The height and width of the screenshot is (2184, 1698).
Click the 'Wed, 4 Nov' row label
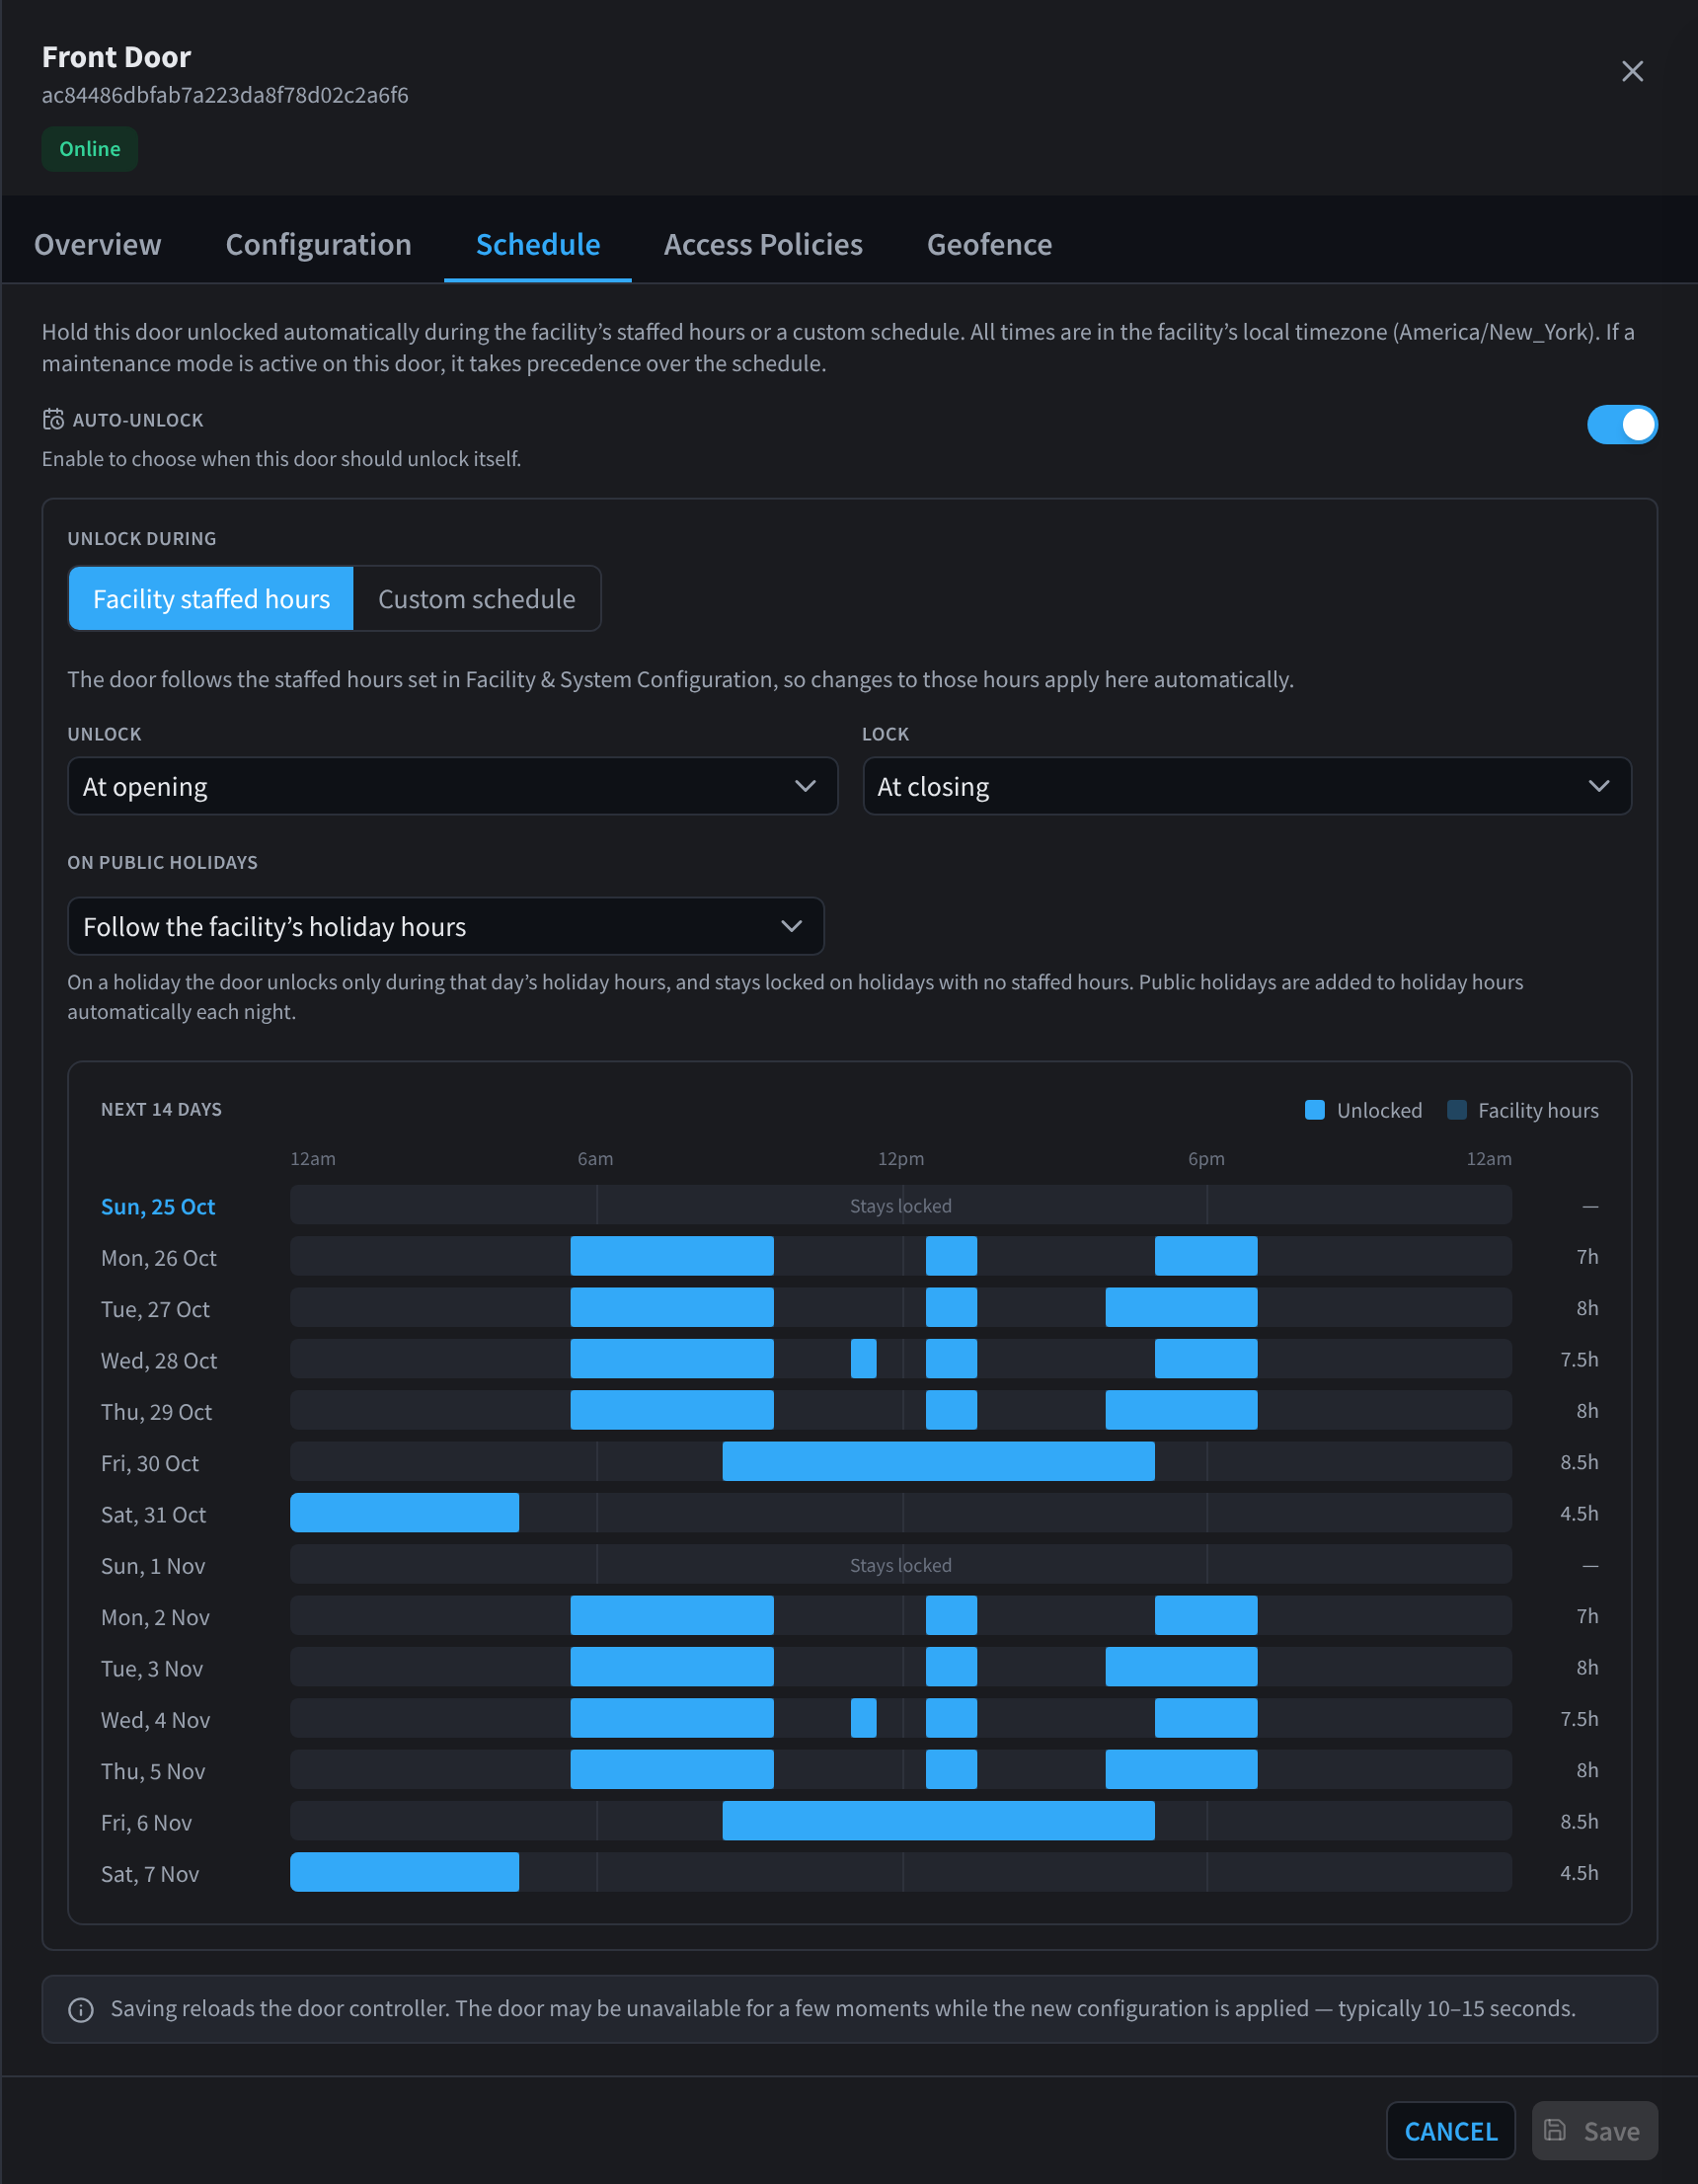tap(155, 1719)
